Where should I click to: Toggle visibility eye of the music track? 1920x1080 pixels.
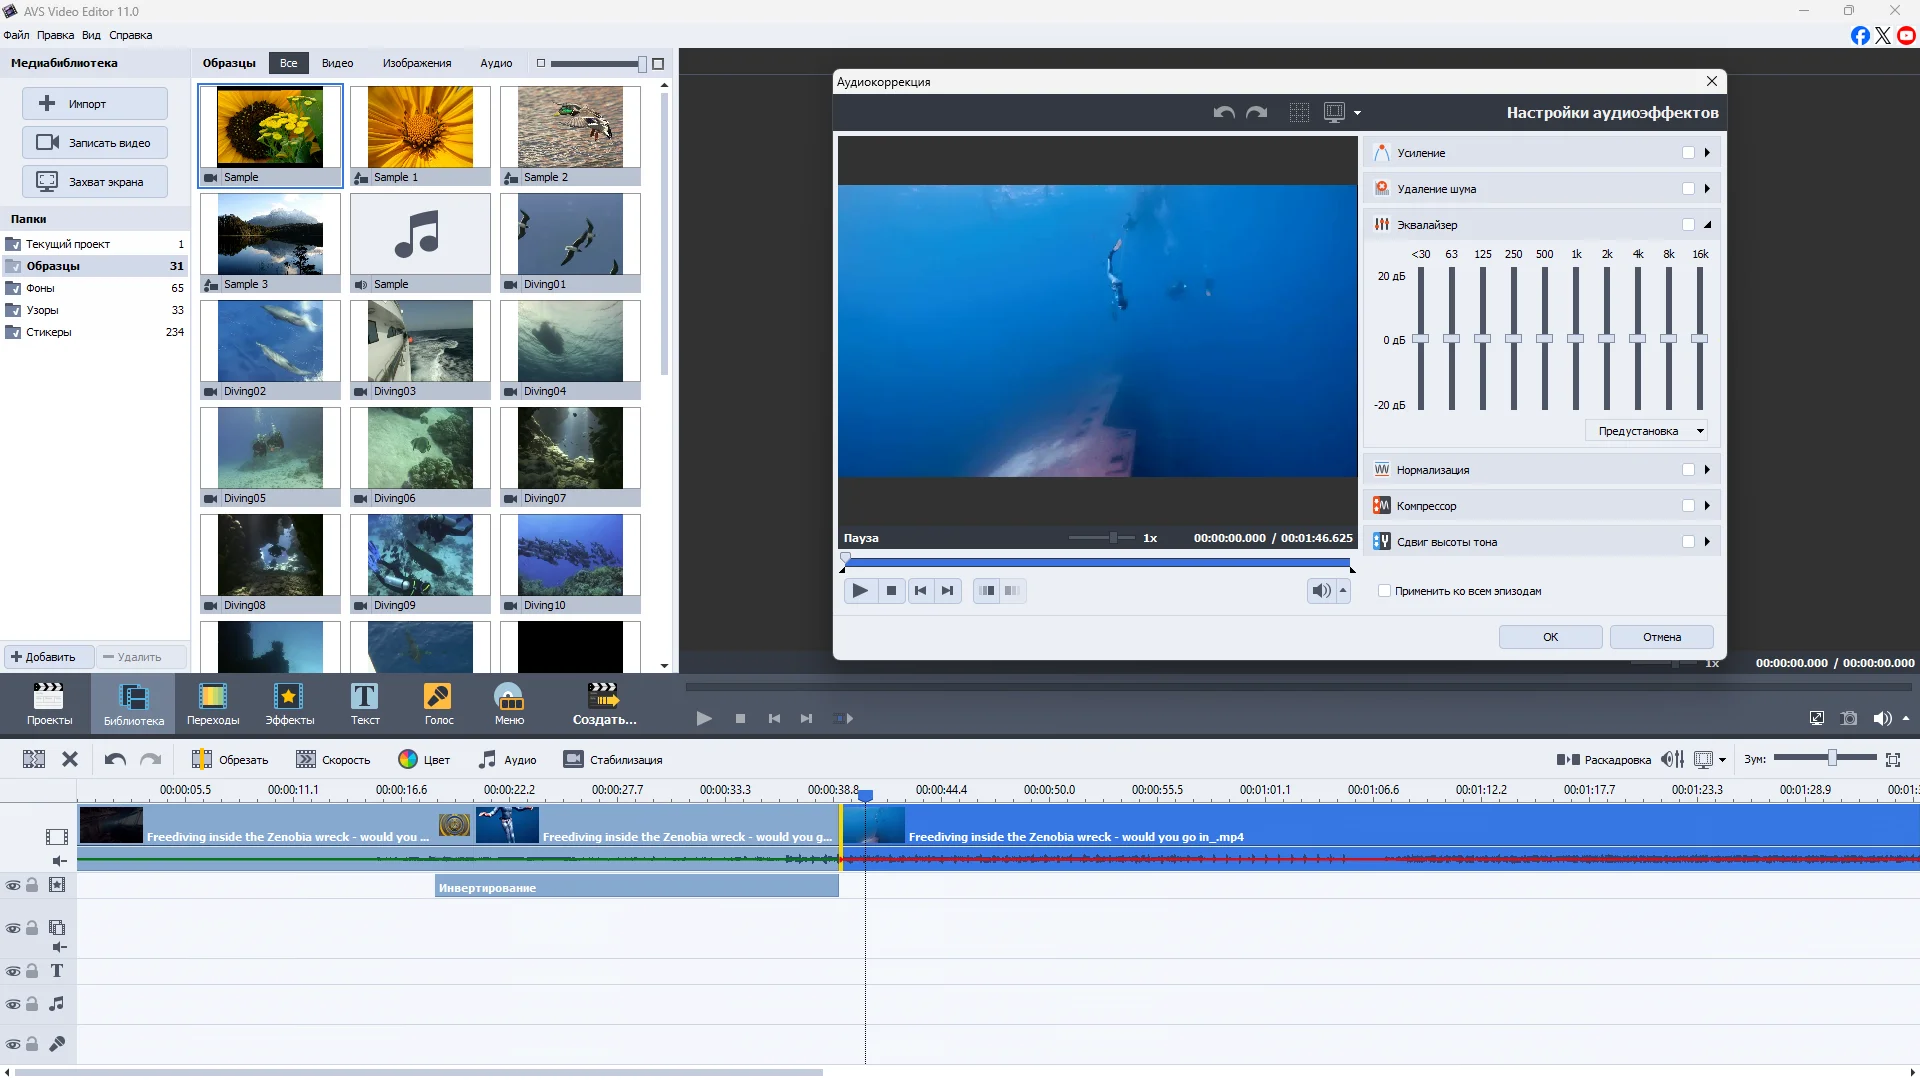(13, 1004)
